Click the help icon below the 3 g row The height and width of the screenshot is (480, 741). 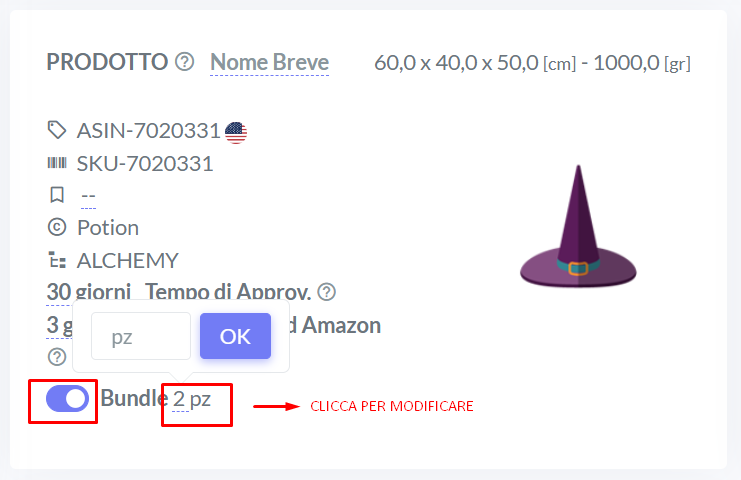pyautogui.click(x=57, y=357)
